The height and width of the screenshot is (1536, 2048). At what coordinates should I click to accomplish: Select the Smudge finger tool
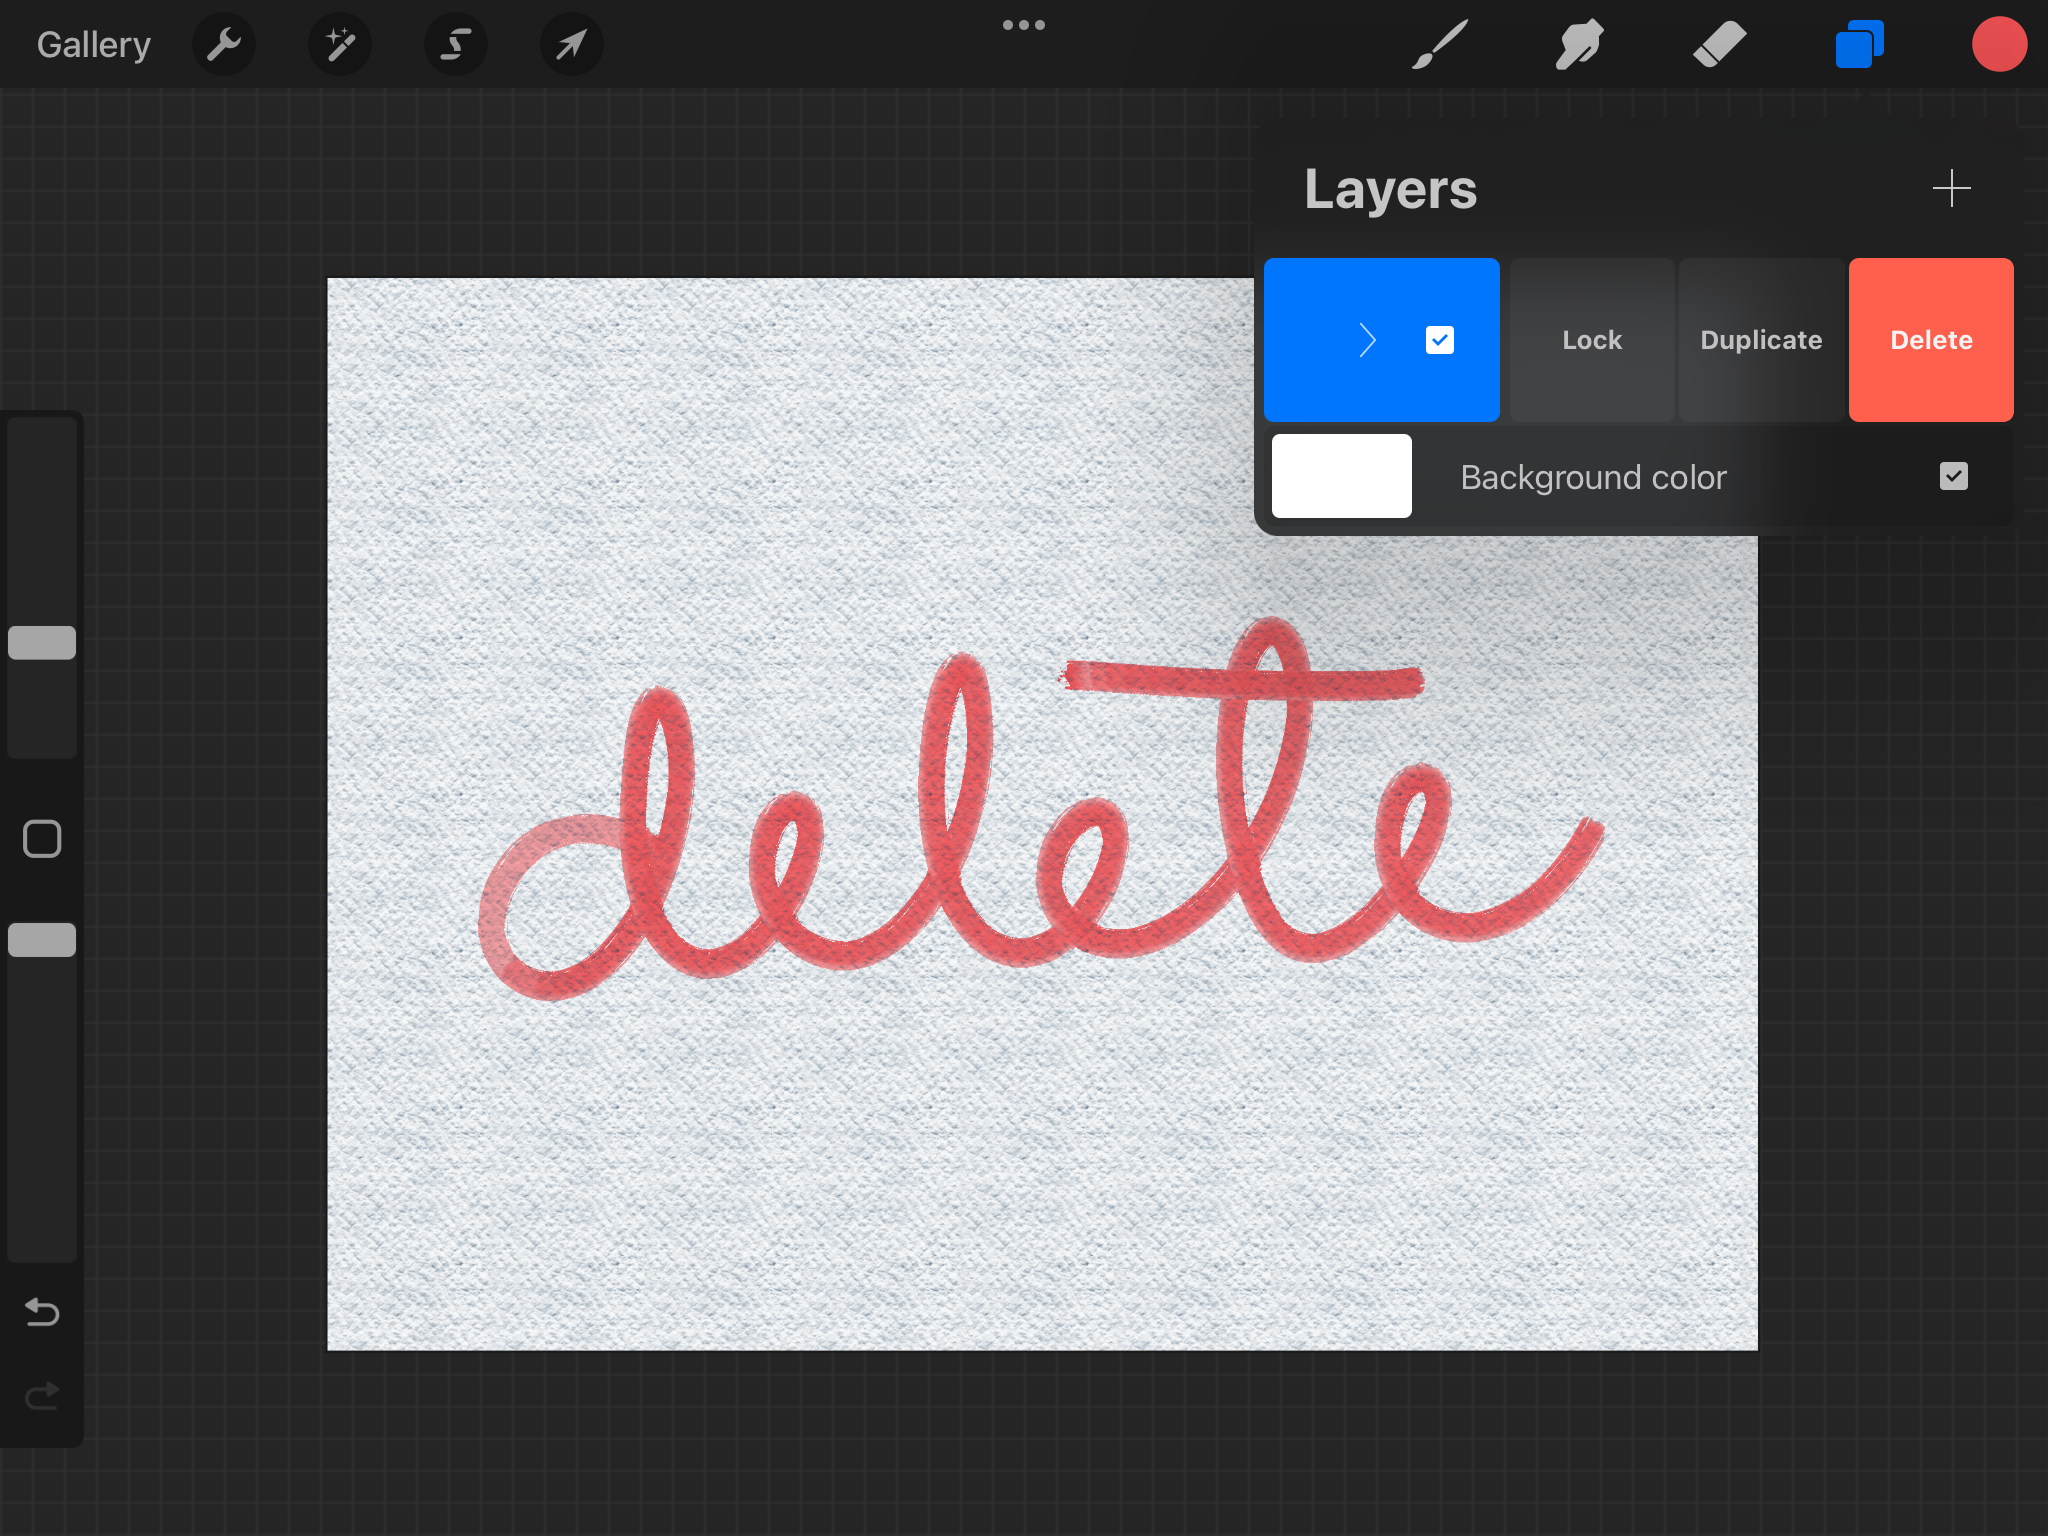point(1579,44)
